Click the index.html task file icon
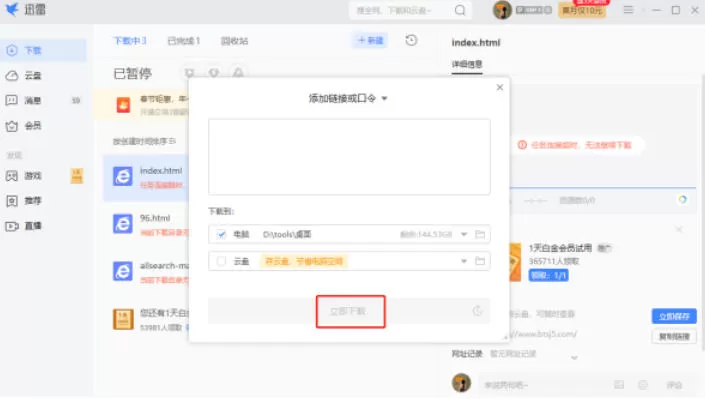This screenshot has height=399, width=705. (123, 176)
